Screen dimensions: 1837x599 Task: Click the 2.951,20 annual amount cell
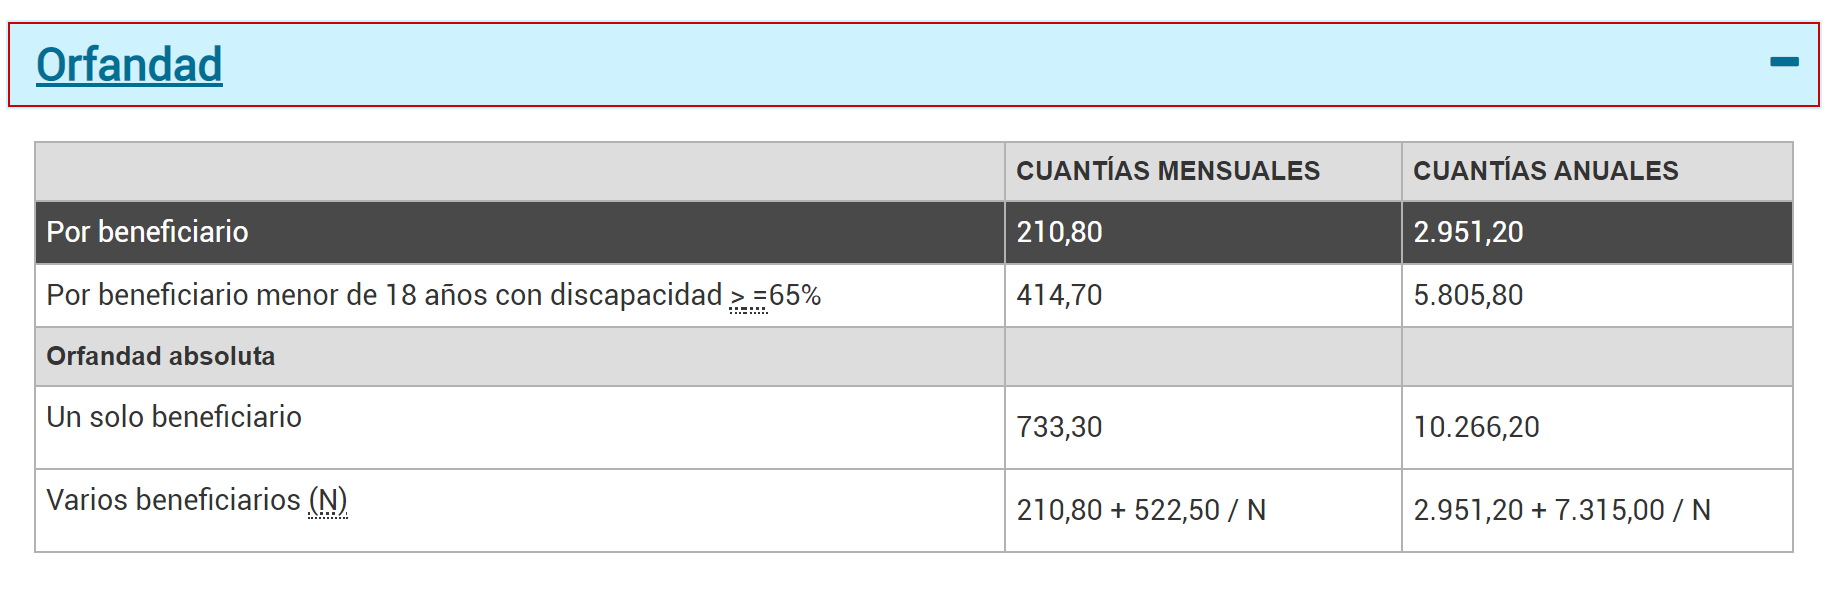pyautogui.click(x=1597, y=232)
